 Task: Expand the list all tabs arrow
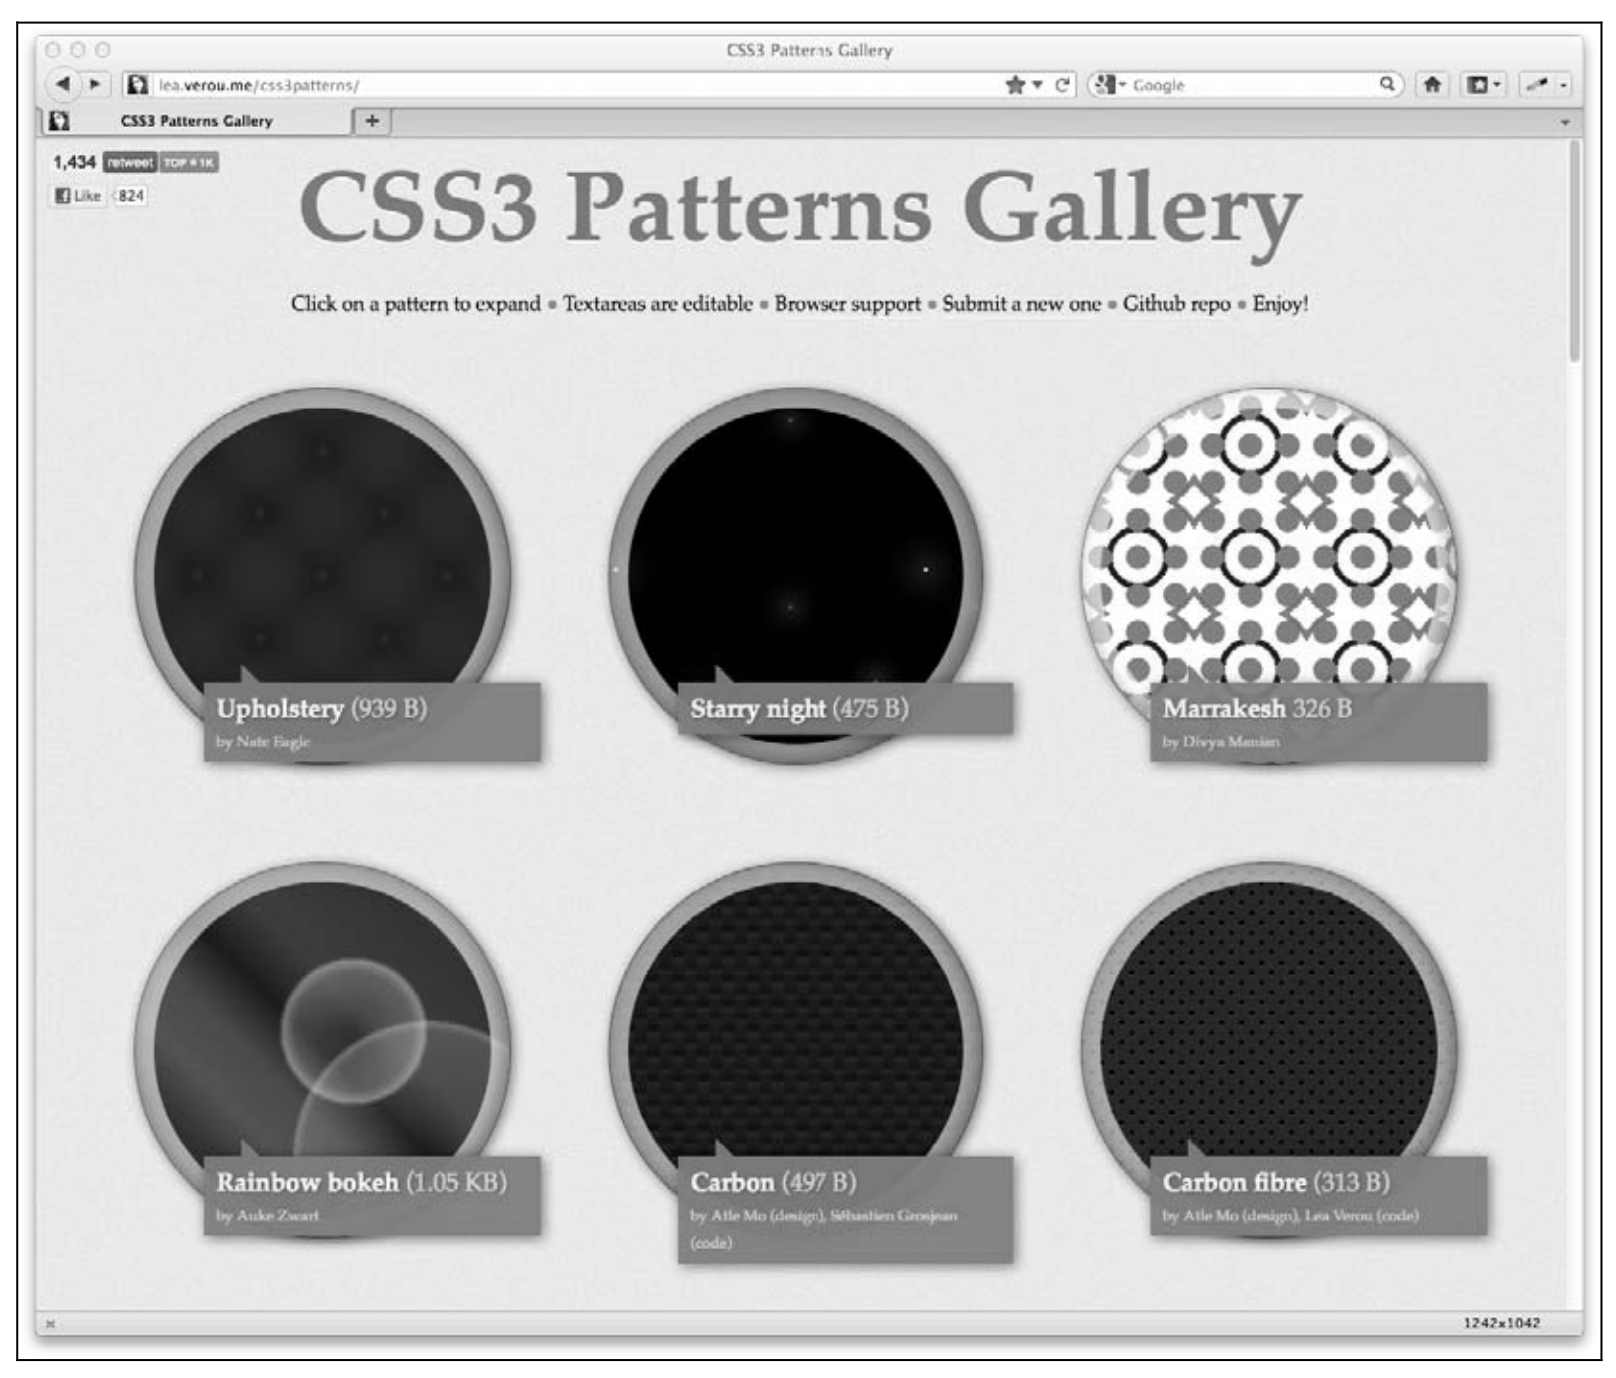(x=1564, y=122)
